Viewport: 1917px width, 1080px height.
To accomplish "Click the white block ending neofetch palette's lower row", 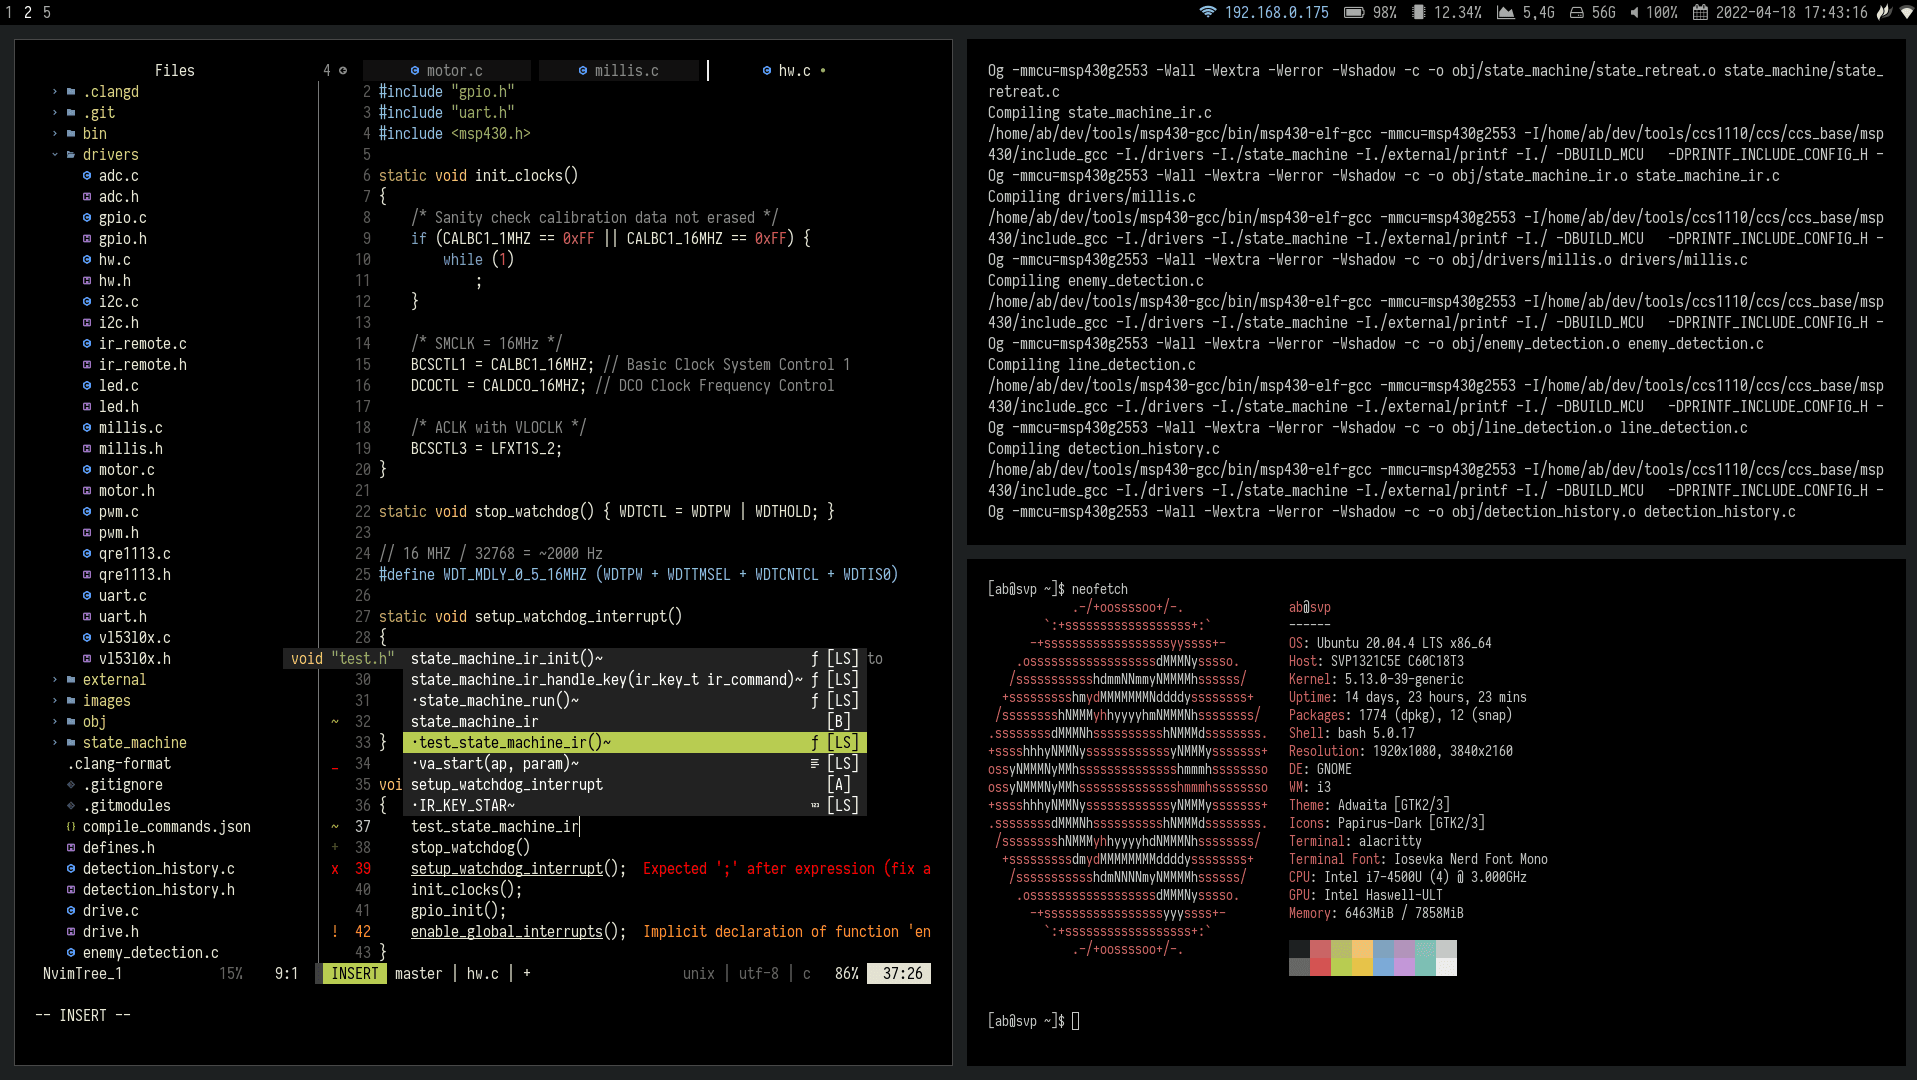I will (x=1446, y=967).
